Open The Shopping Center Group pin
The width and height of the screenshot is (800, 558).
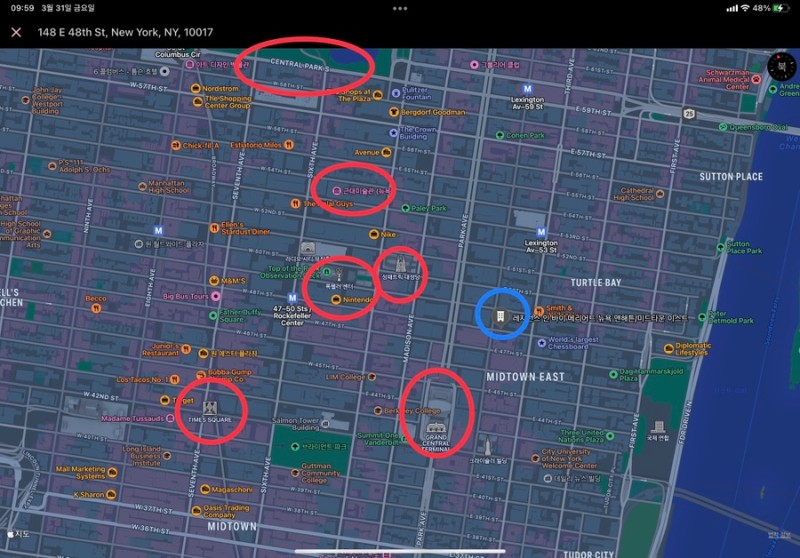pos(198,102)
